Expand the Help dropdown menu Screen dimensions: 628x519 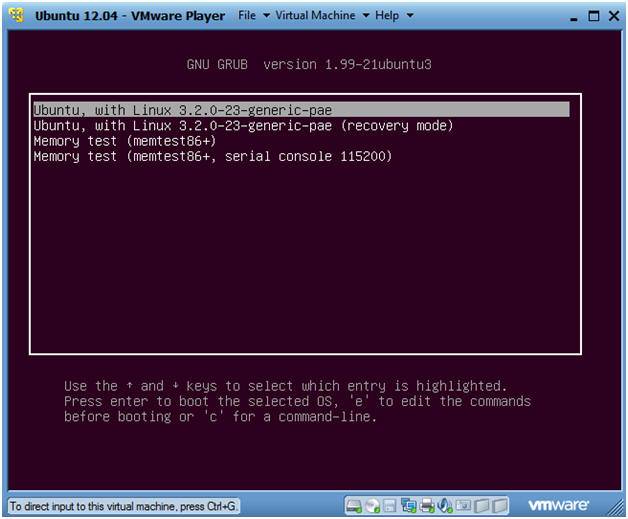[392, 16]
